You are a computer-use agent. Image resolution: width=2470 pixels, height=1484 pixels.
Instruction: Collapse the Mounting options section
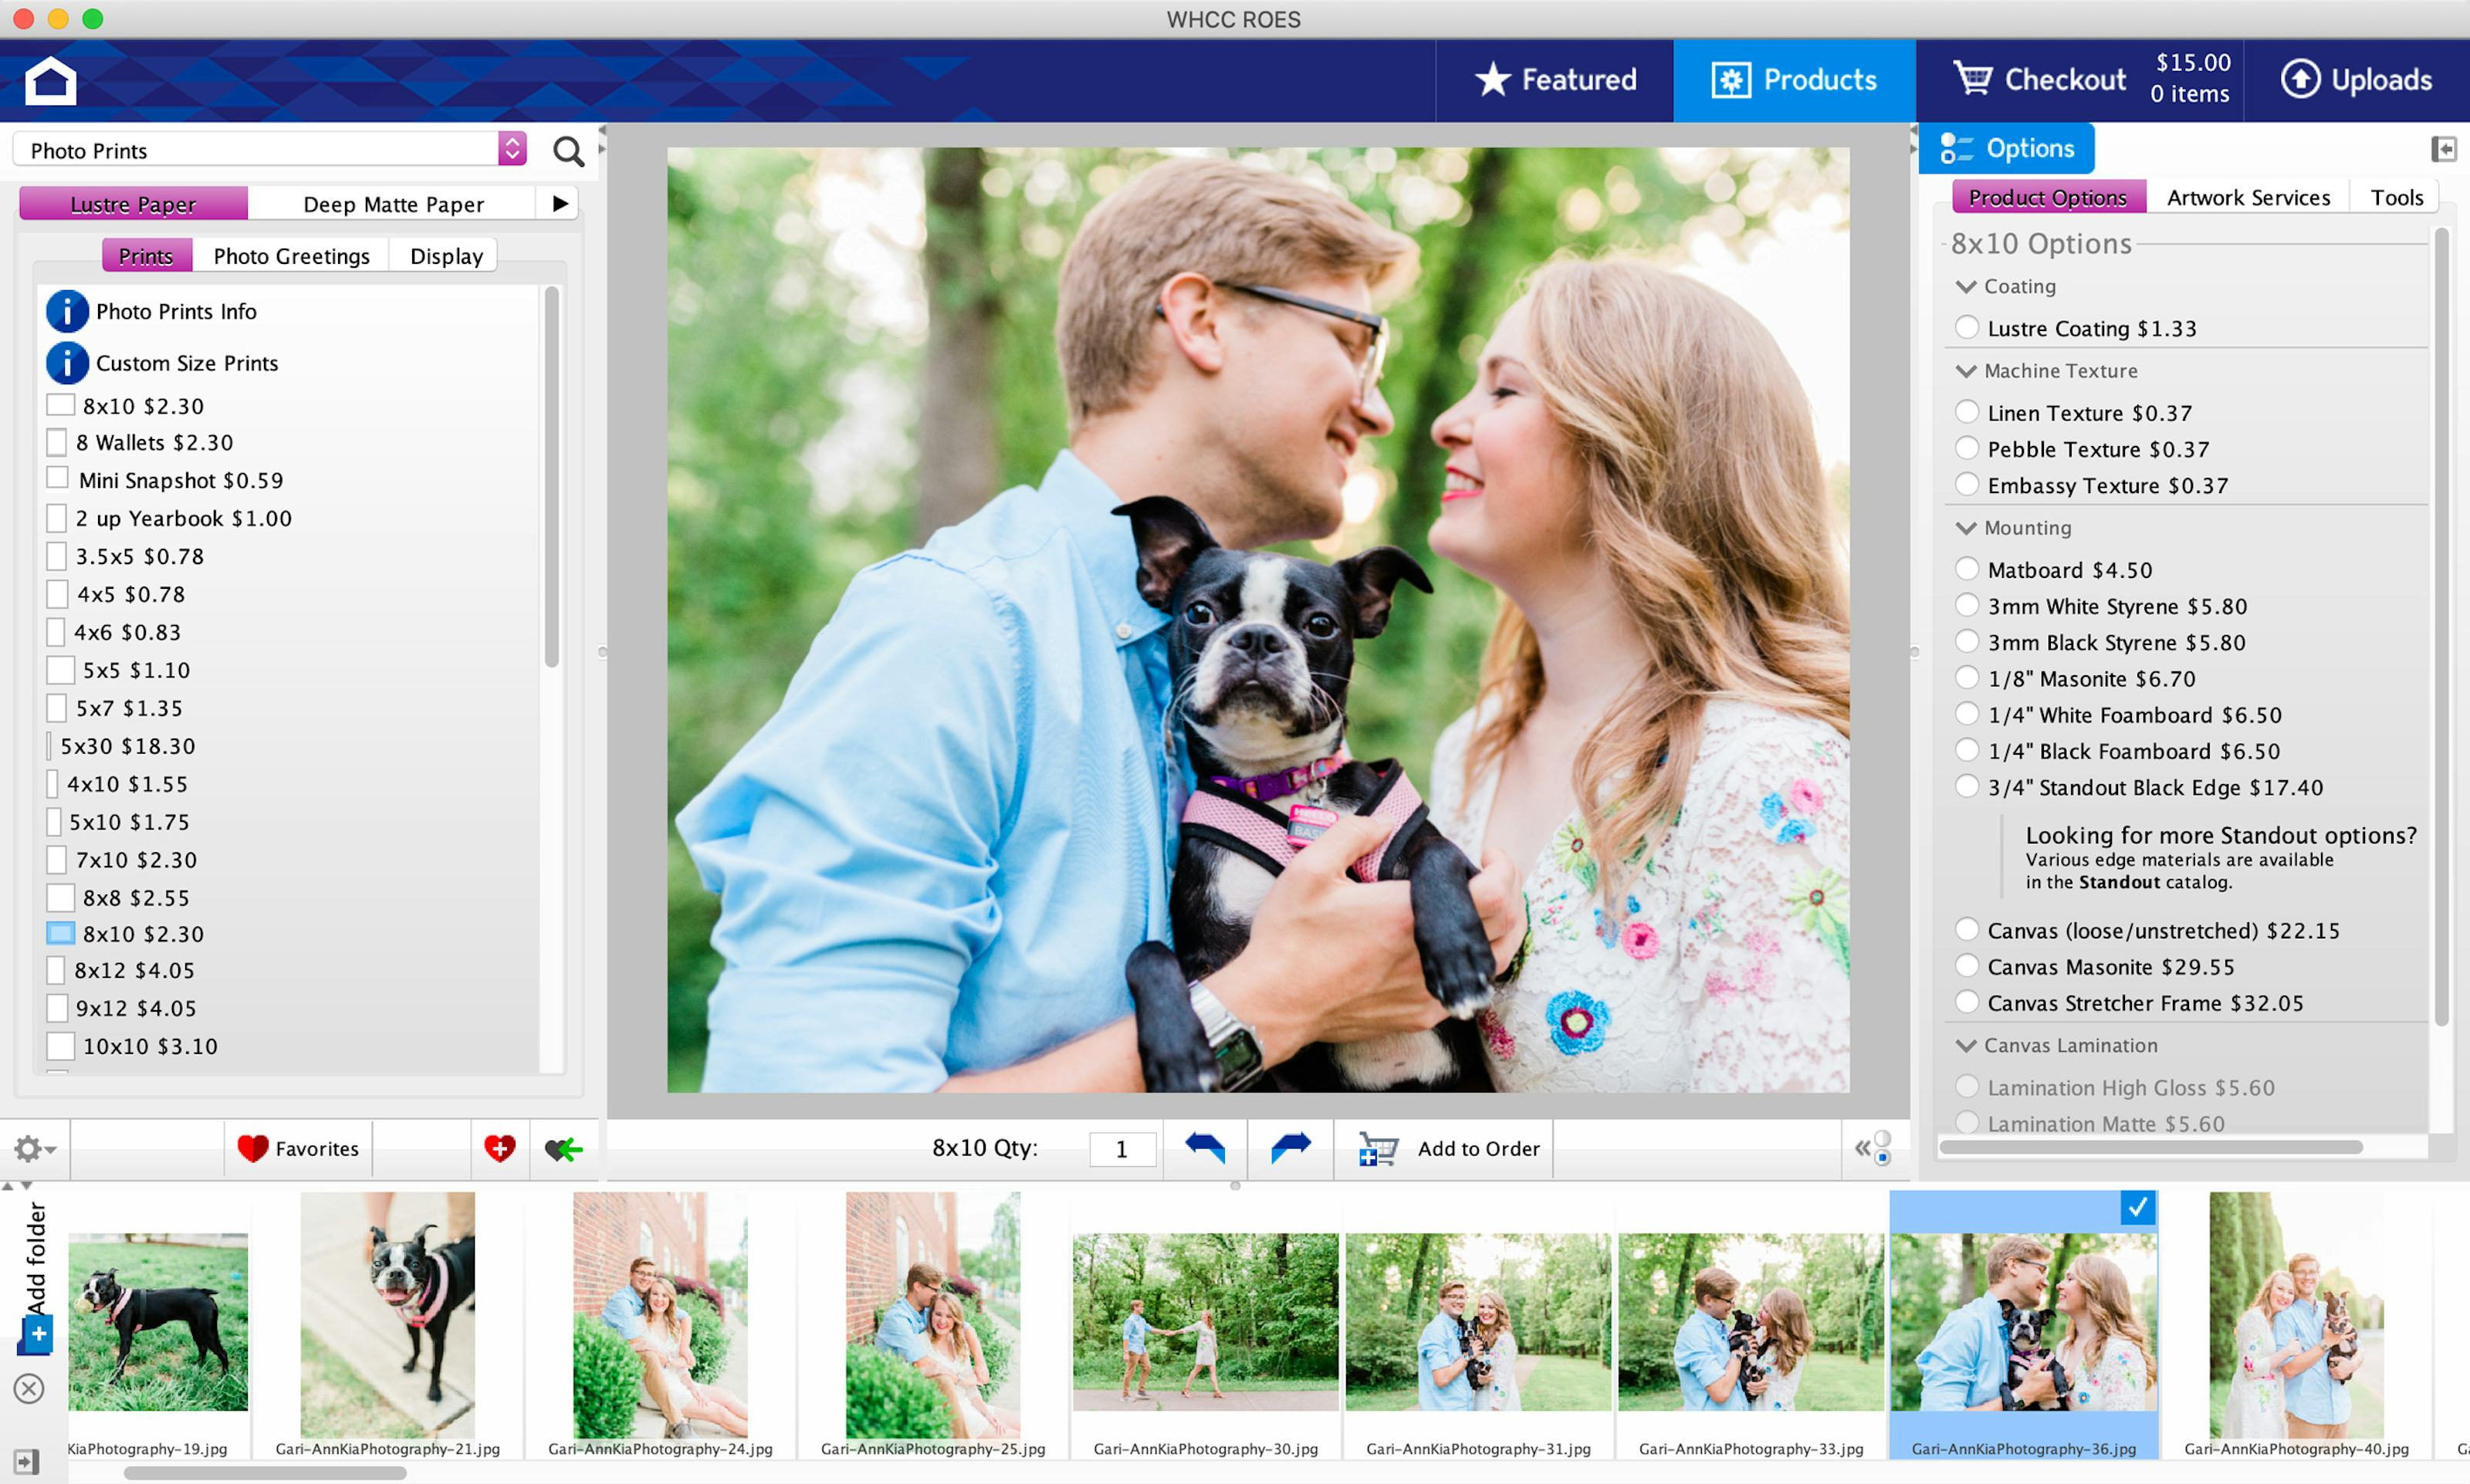click(x=1966, y=528)
